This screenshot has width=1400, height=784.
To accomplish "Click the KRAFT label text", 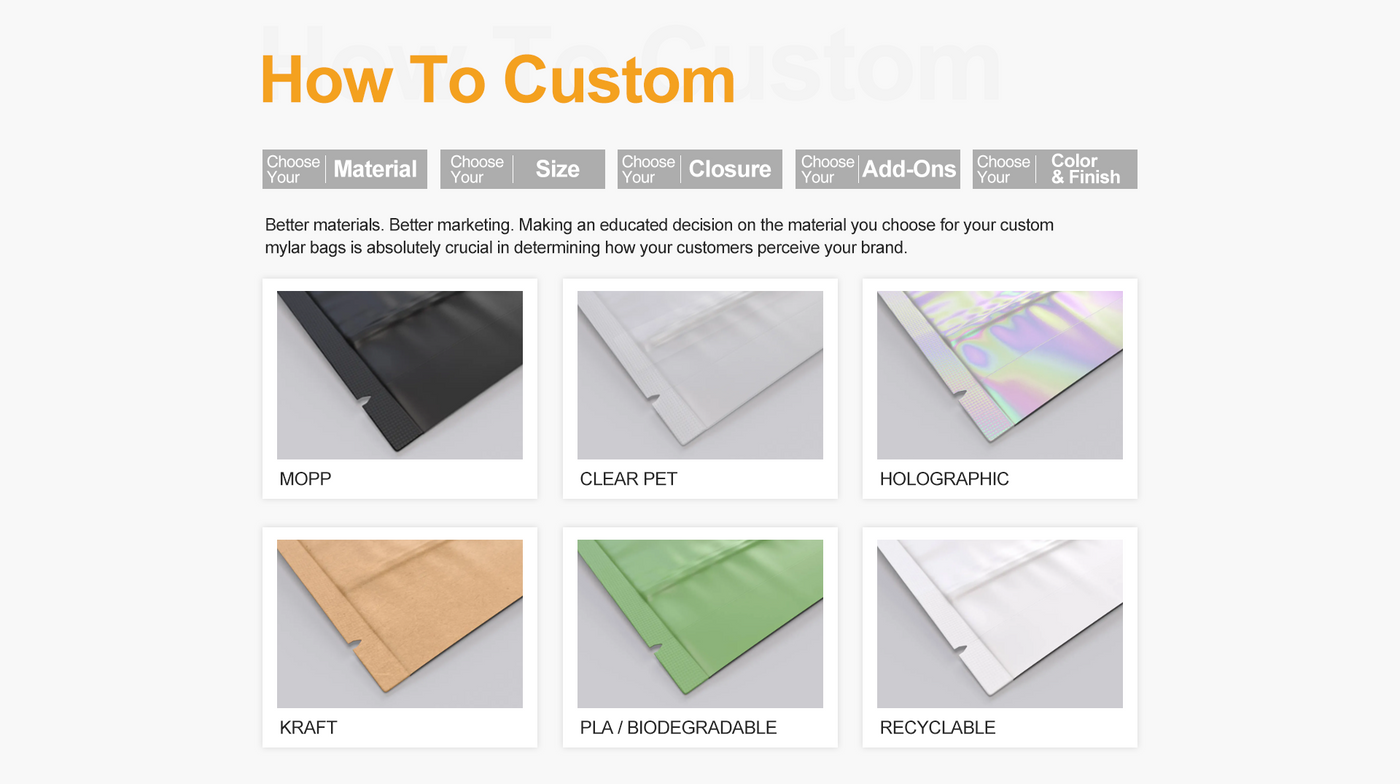I will point(308,728).
